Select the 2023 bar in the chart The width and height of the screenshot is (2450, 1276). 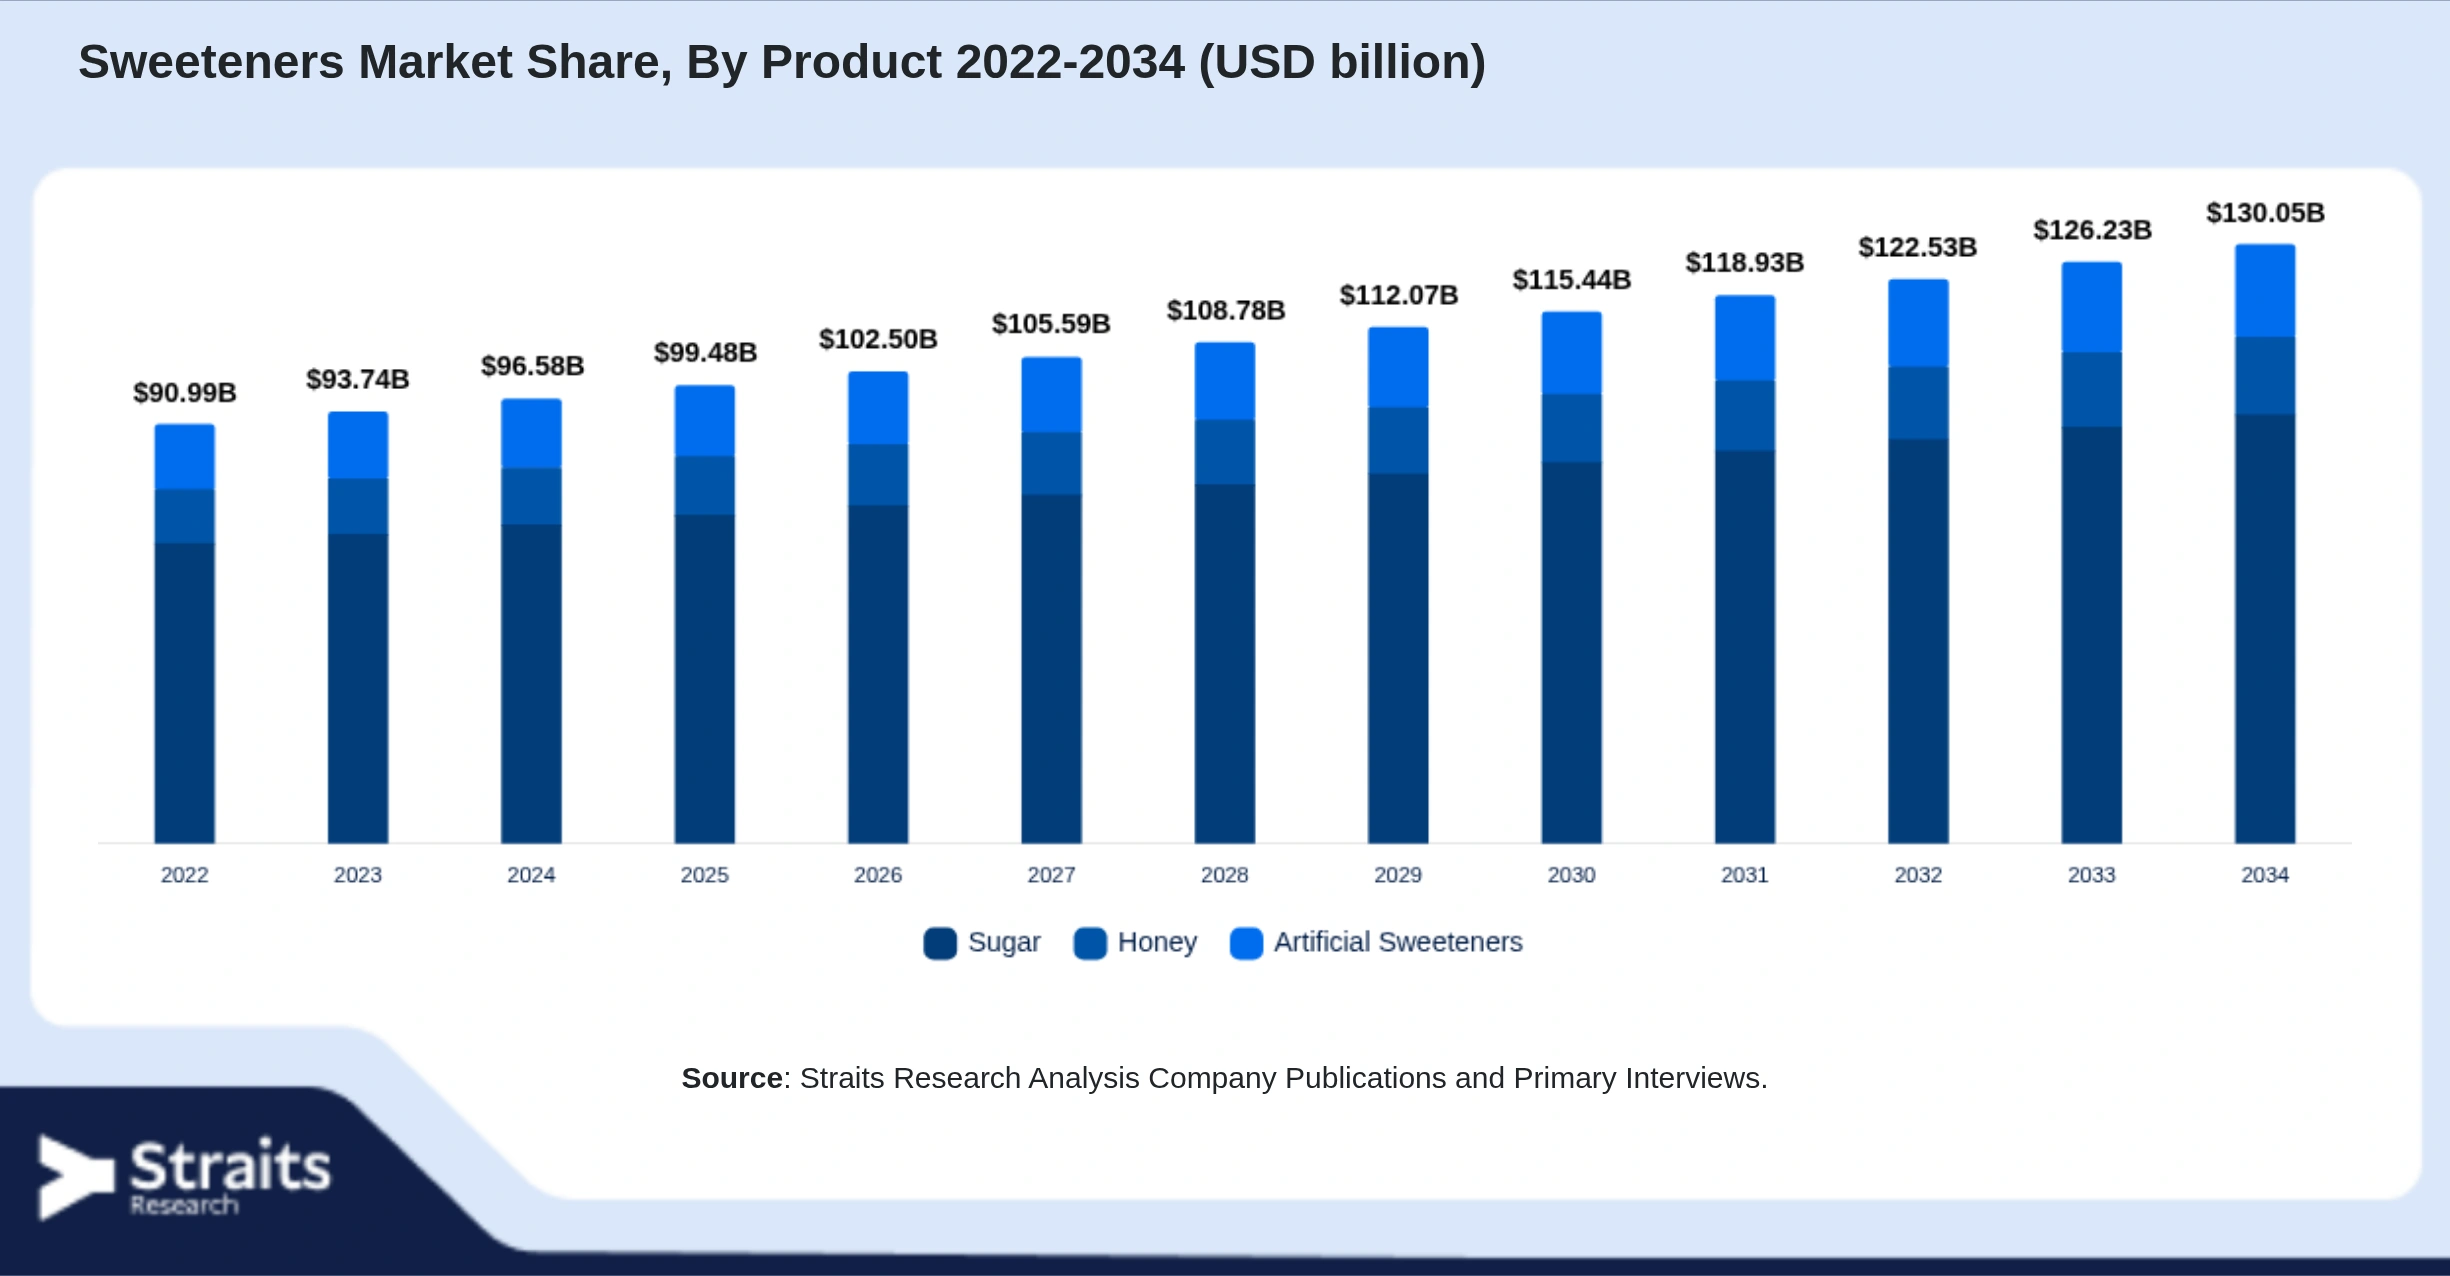pos(358,628)
